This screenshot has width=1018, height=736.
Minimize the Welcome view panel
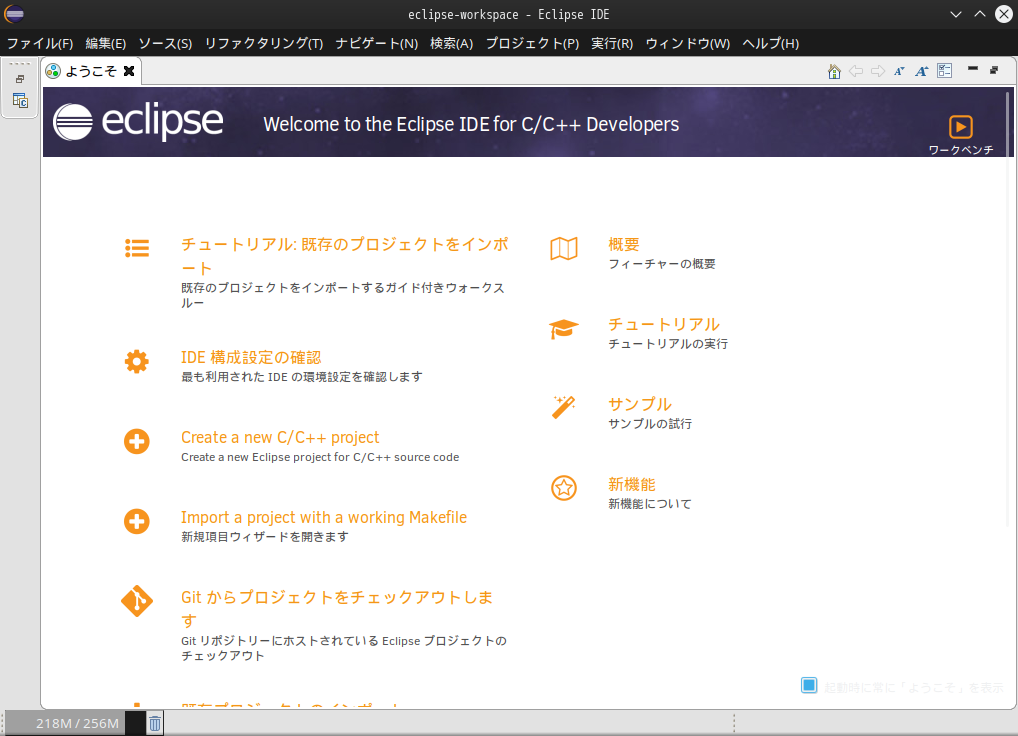(x=973, y=68)
